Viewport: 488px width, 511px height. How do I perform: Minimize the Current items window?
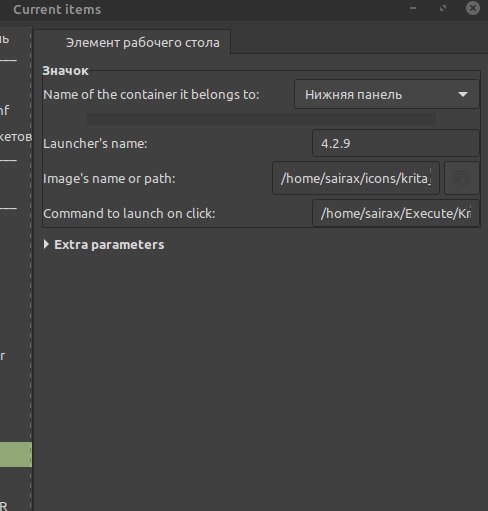coord(413,8)
